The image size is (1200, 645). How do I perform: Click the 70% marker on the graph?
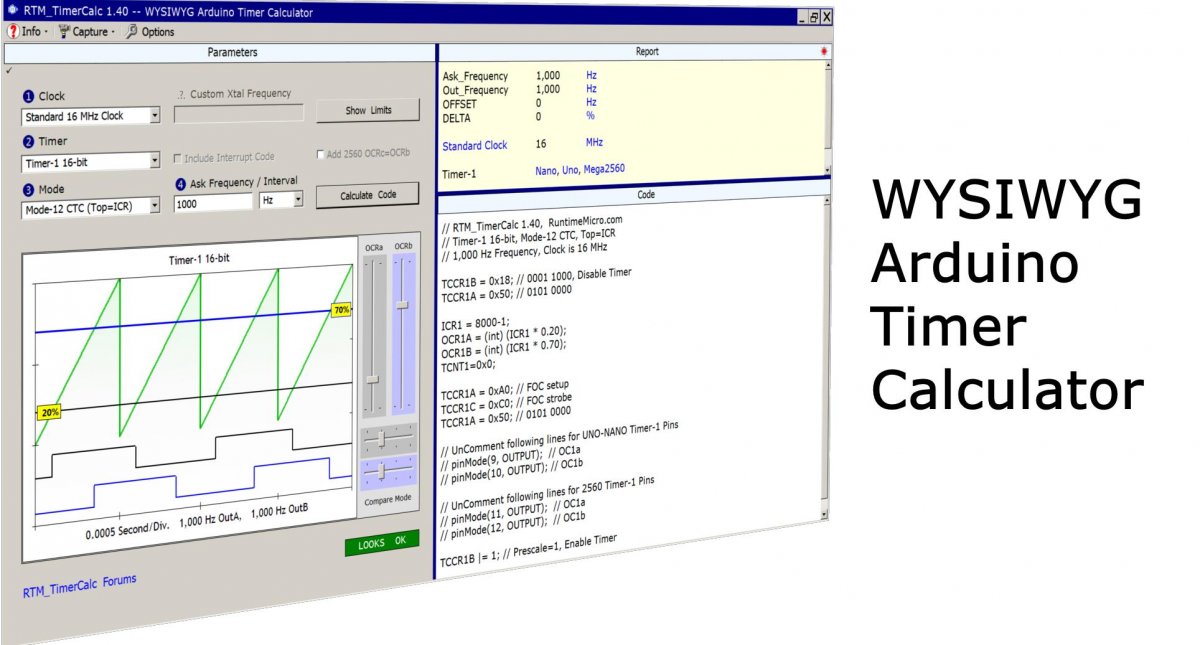[342, 310]
